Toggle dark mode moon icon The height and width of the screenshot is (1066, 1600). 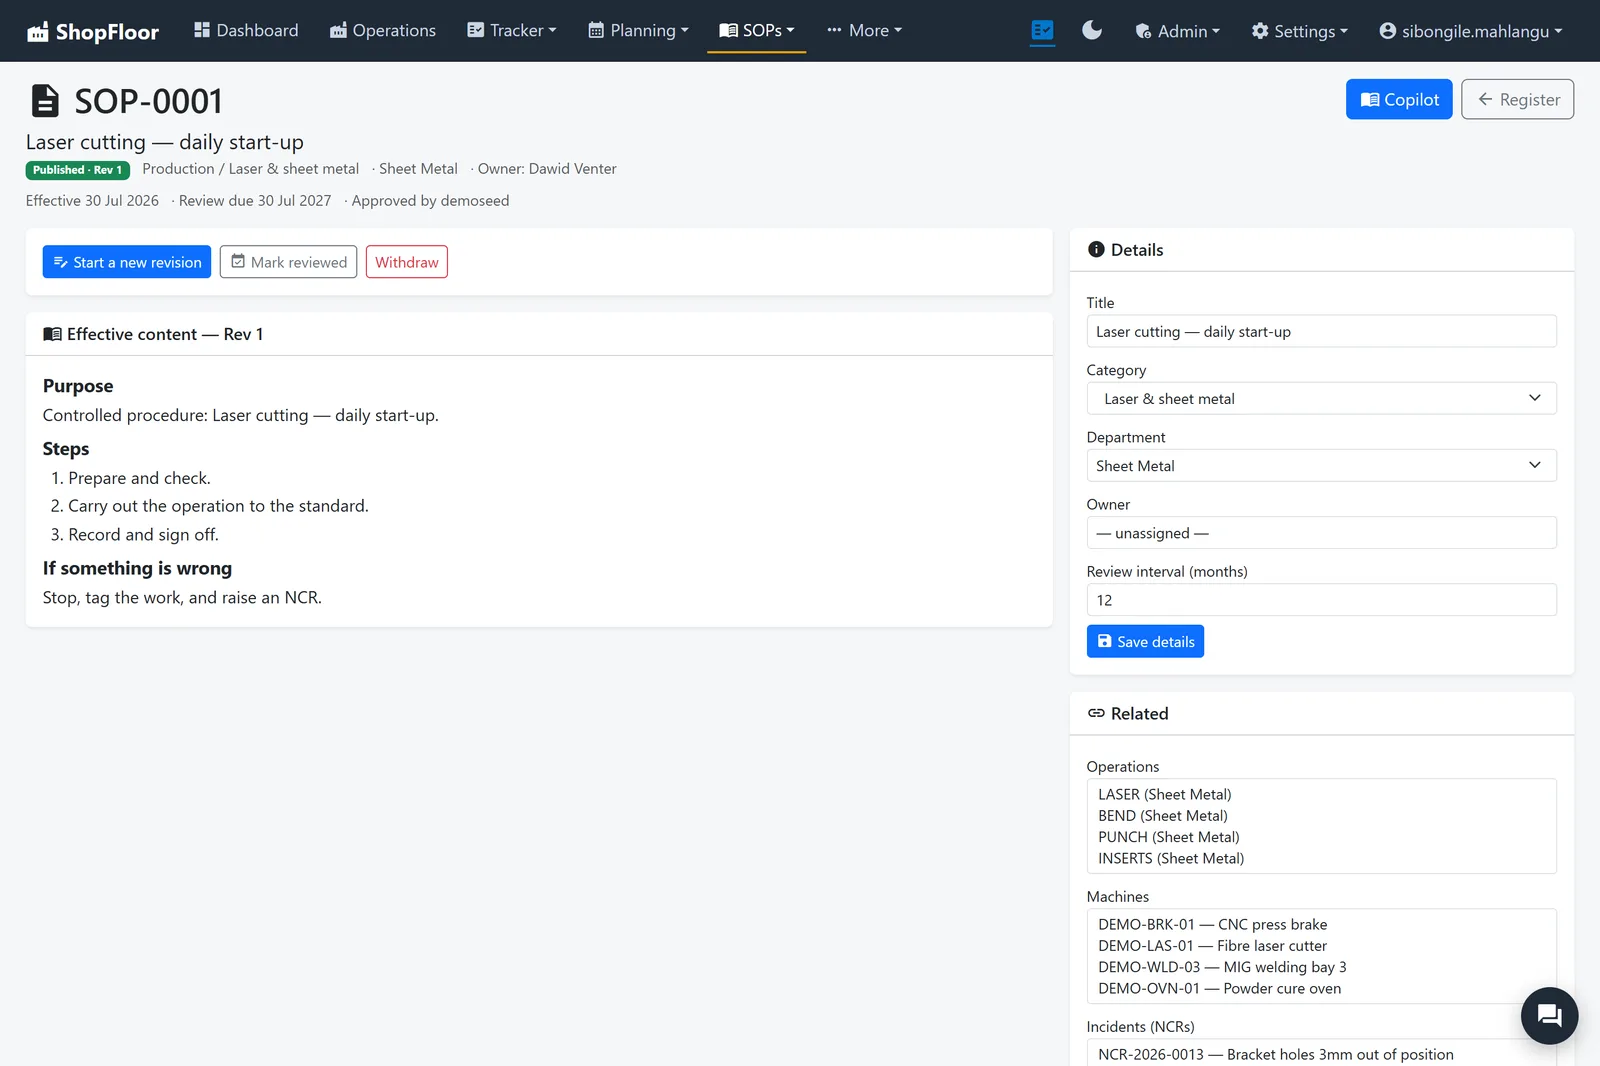click(1092, 31)
